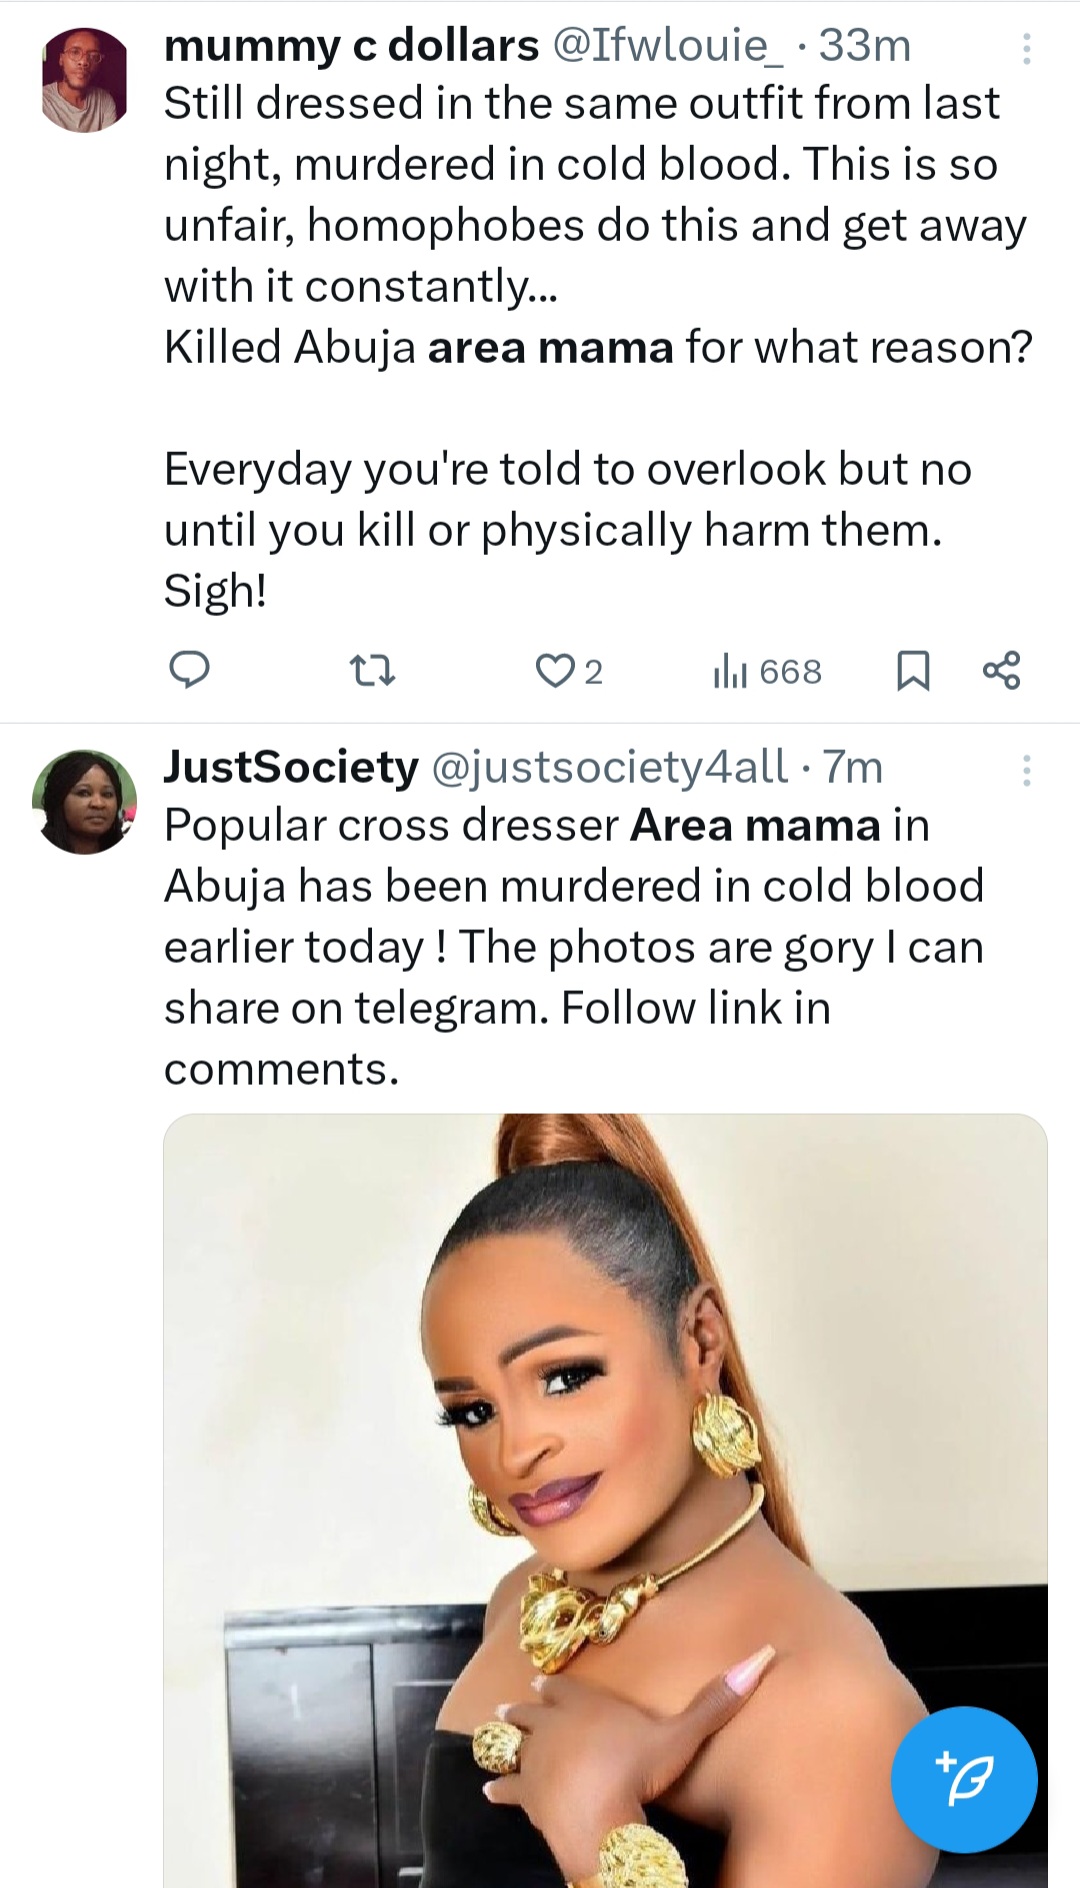Open the attached photo in JustSociety's tweet
Screen dimensions: 1080x1888
pos(605,1500)
